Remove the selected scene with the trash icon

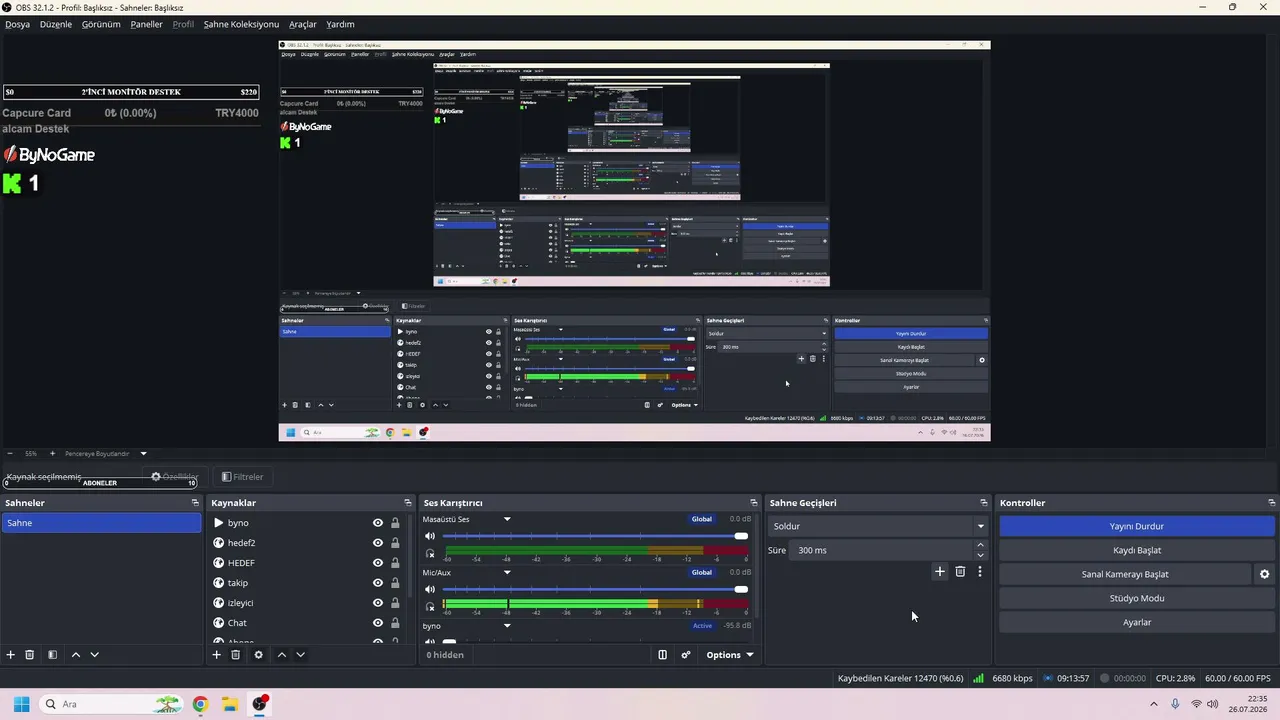[30, 655]
